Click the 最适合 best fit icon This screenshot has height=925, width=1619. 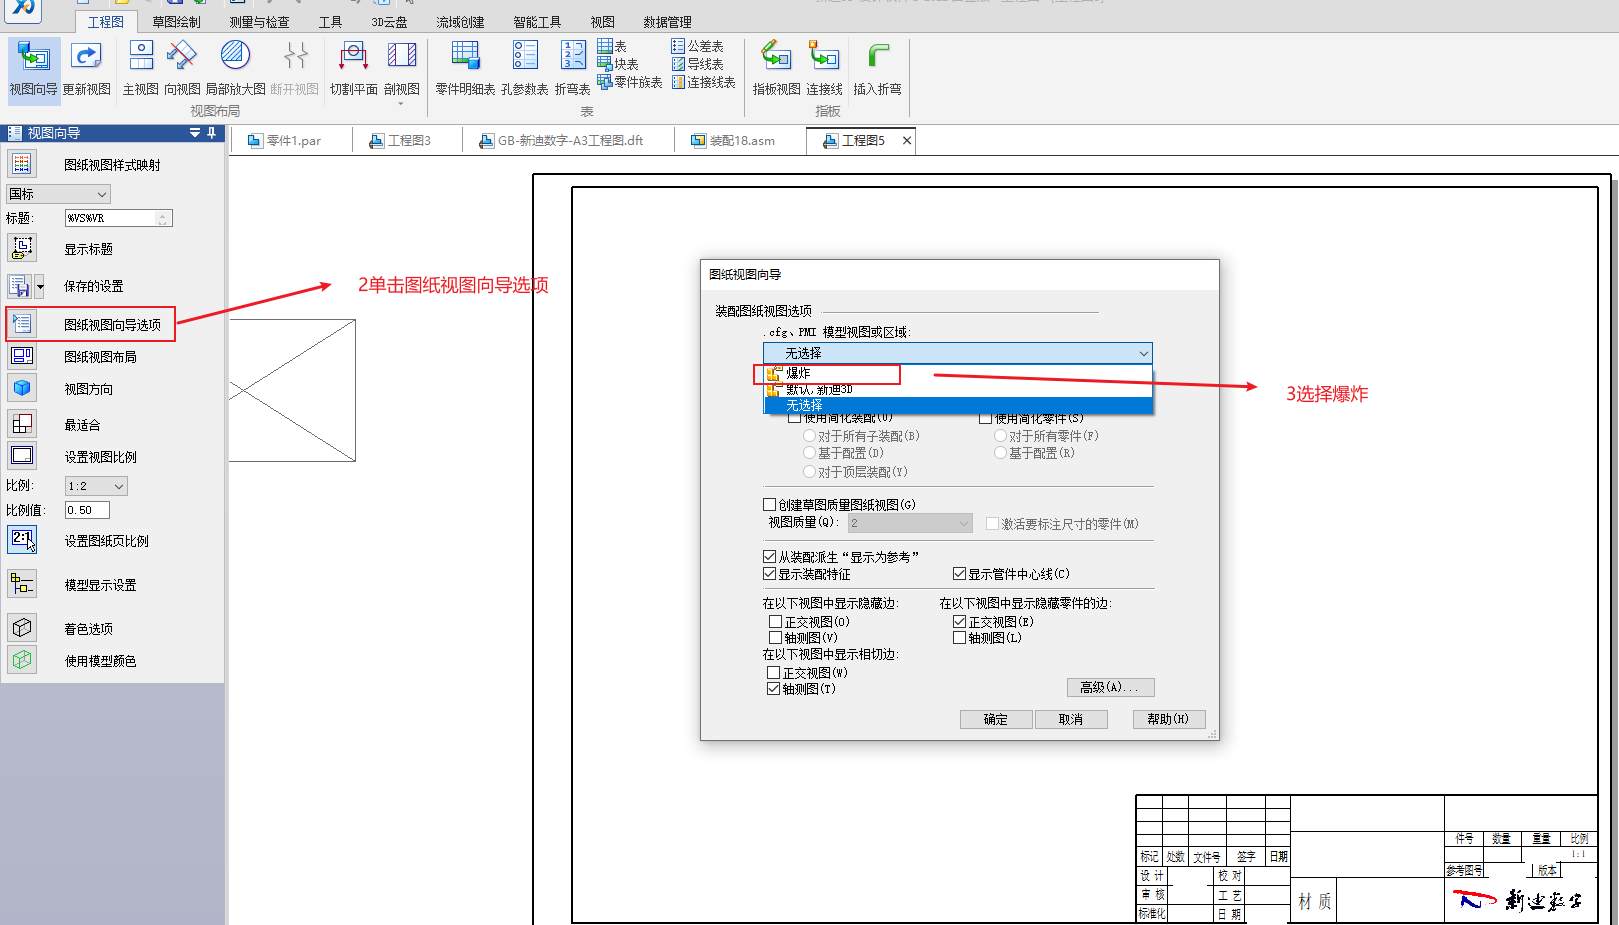(x=22, y=424)
